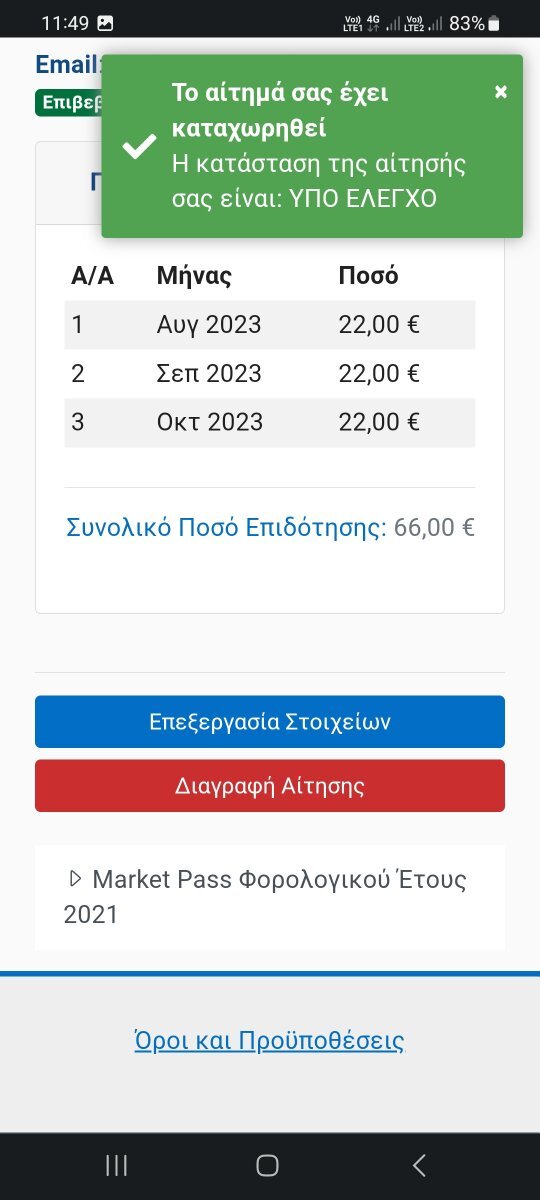Viewport: 540px width, 1200px height.
Task: Dismiss the green notification with X
Action: tap(501, 92)
